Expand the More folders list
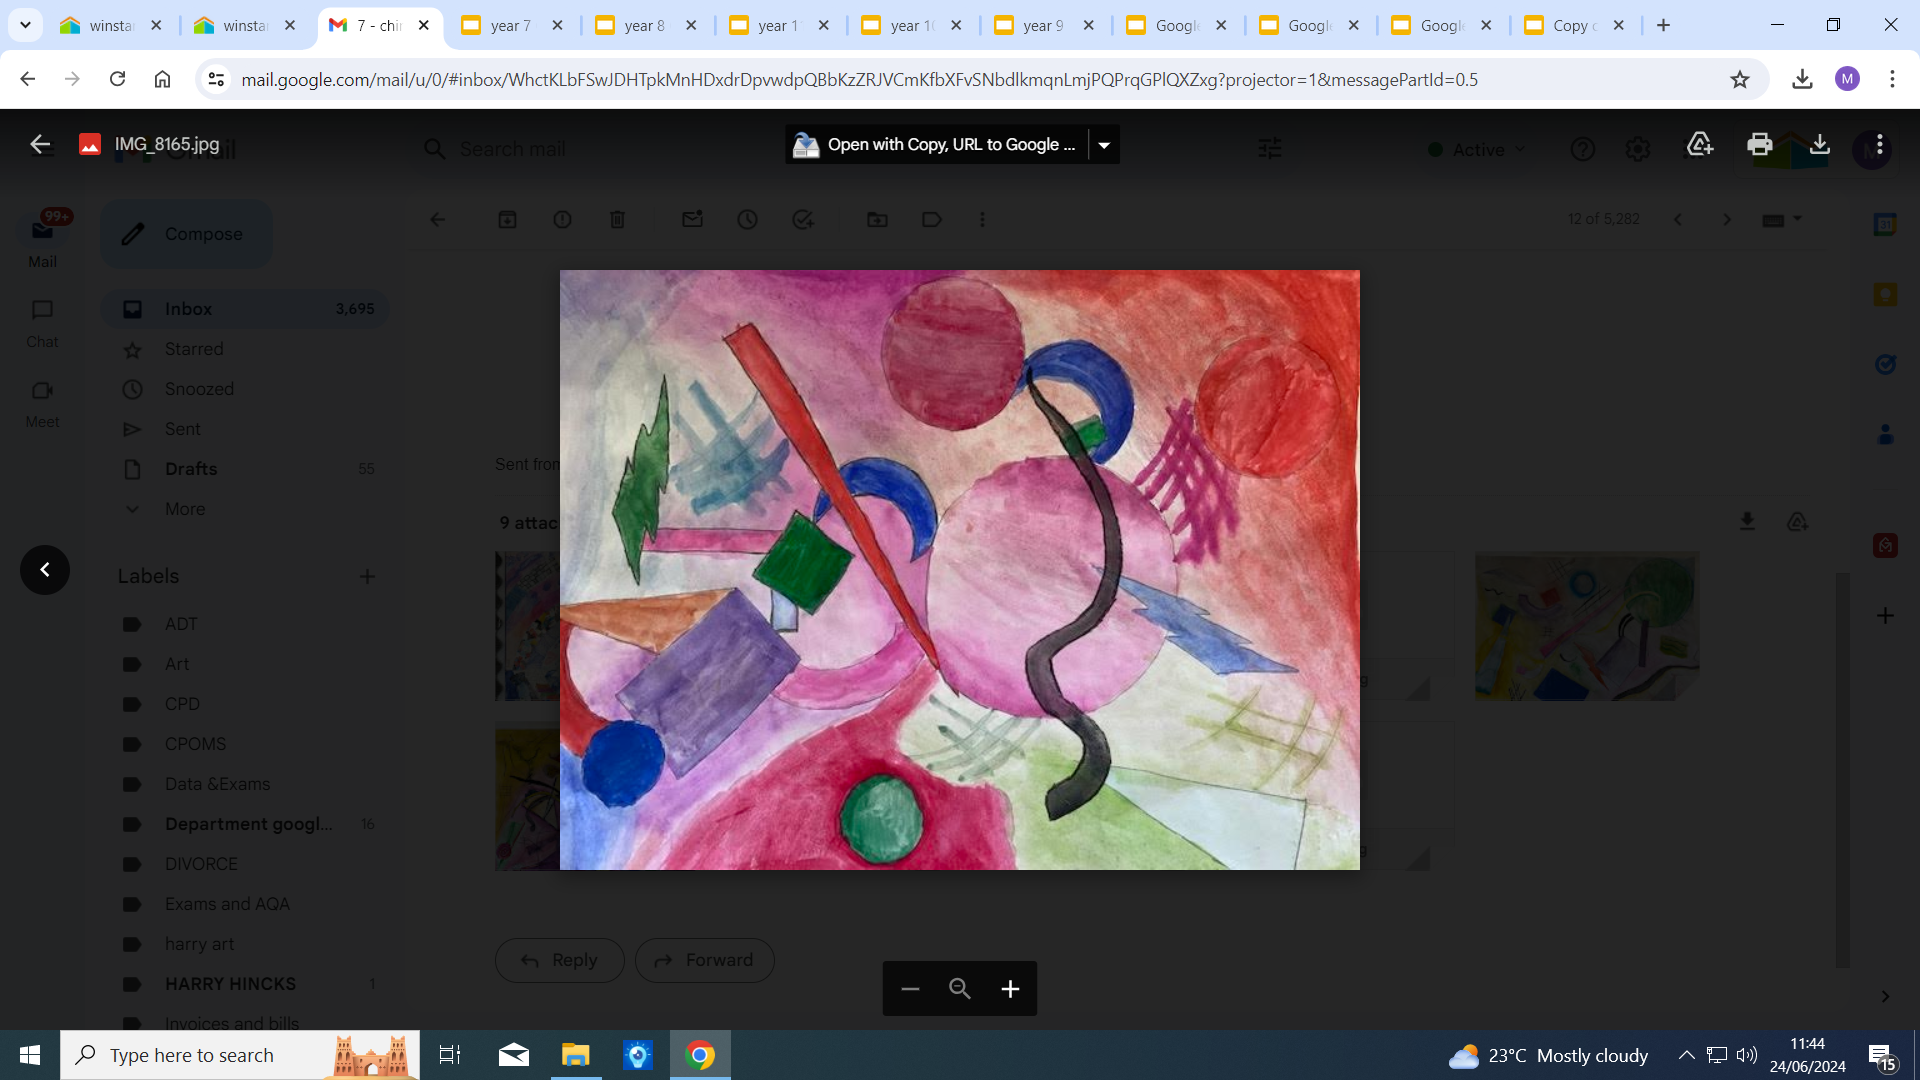Screen dimensions: 1920x1080 point(245,509)
